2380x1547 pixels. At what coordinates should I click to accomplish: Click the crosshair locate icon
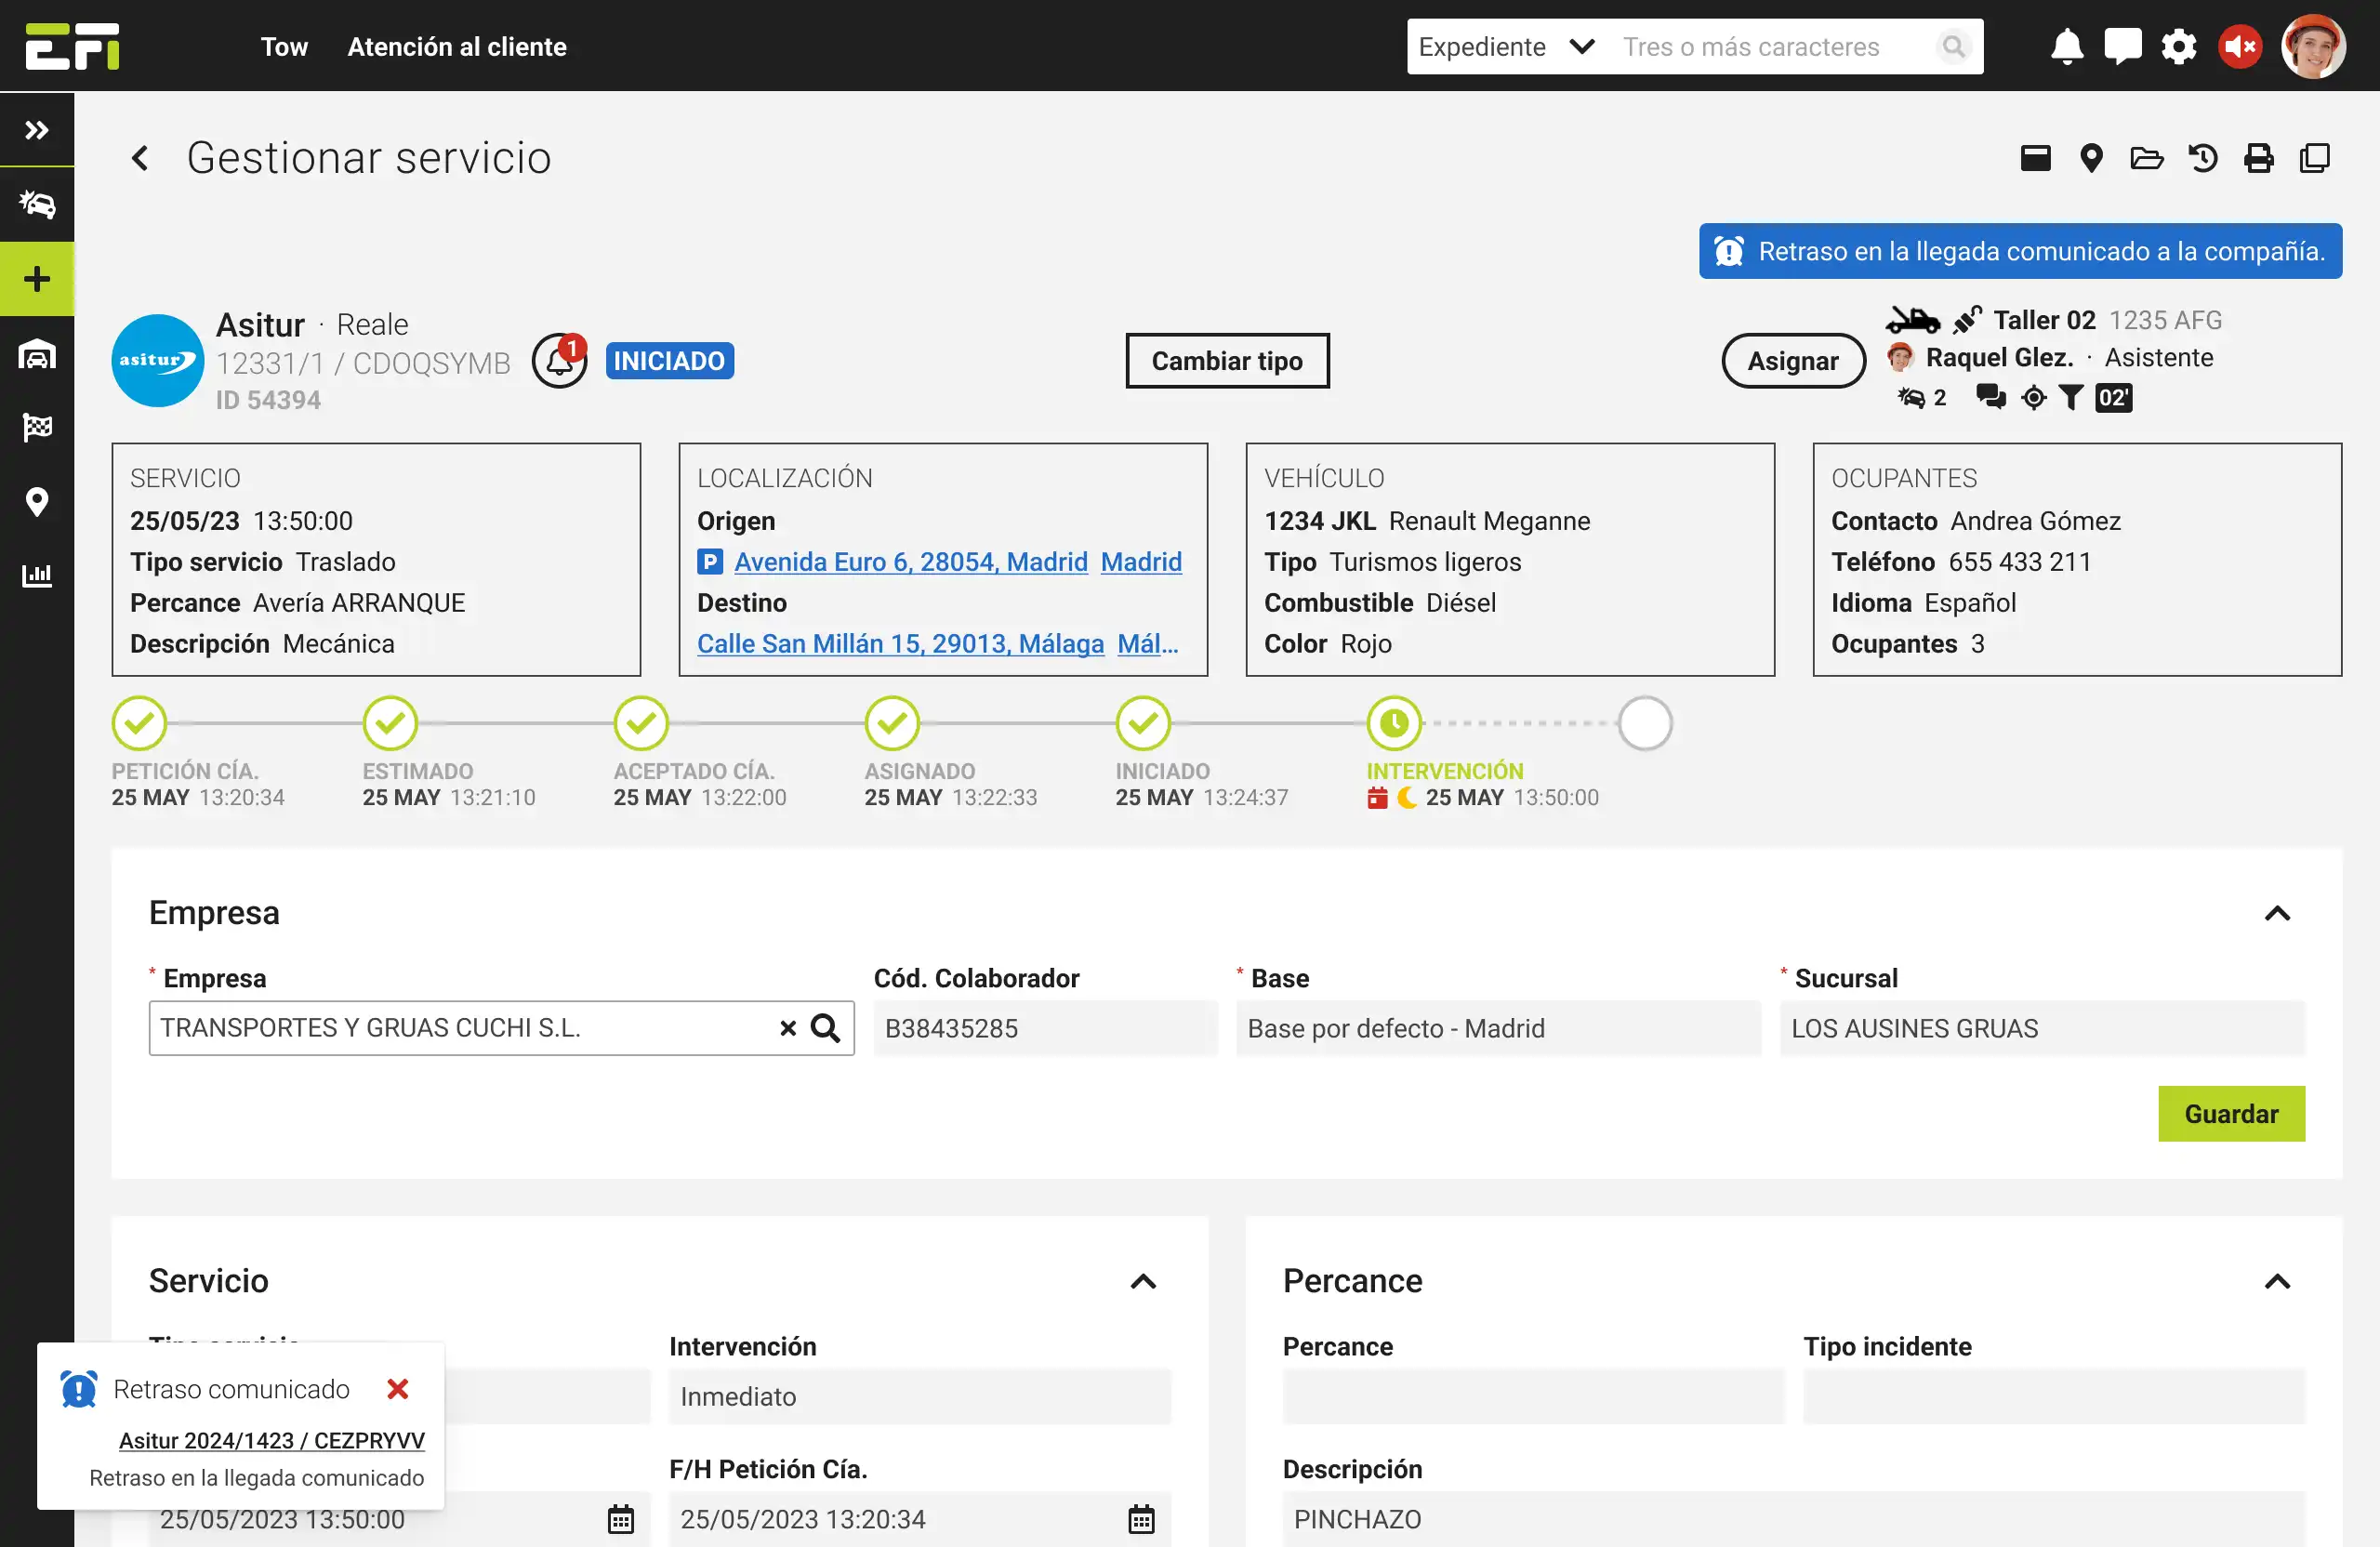point(2033,398)
